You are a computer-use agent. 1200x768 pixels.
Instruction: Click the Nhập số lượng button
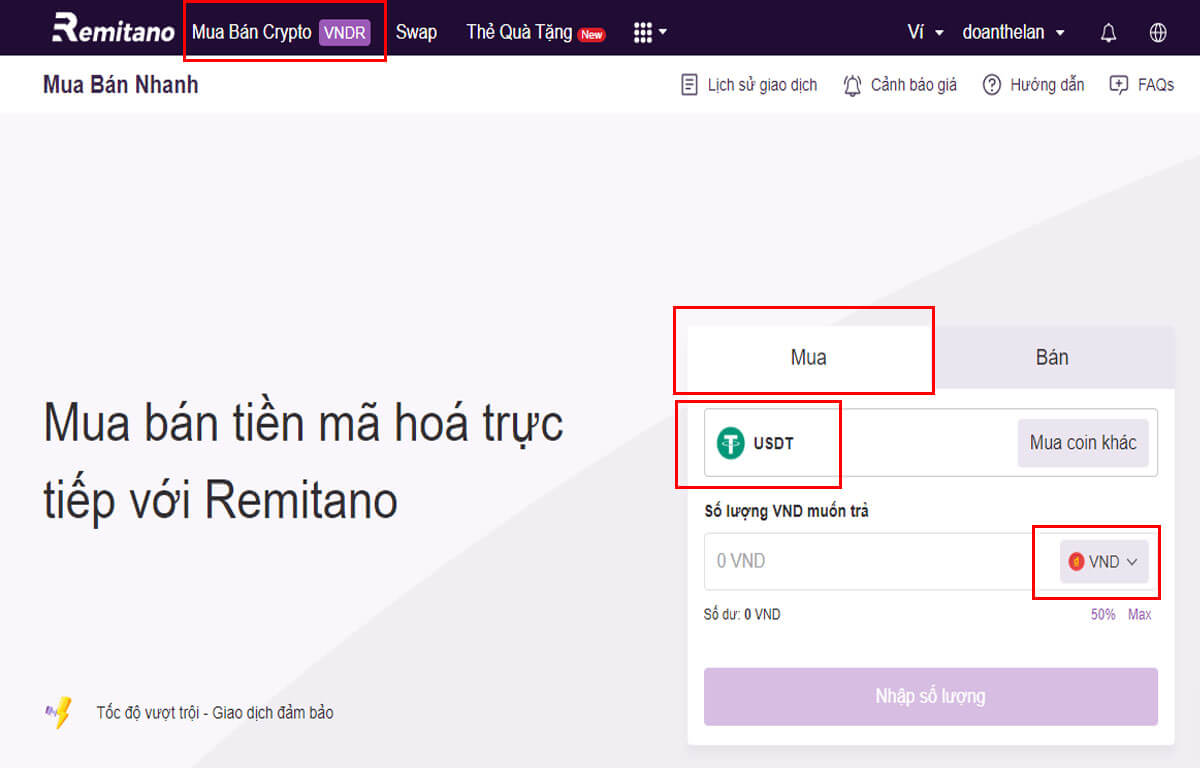pos(930,696)
